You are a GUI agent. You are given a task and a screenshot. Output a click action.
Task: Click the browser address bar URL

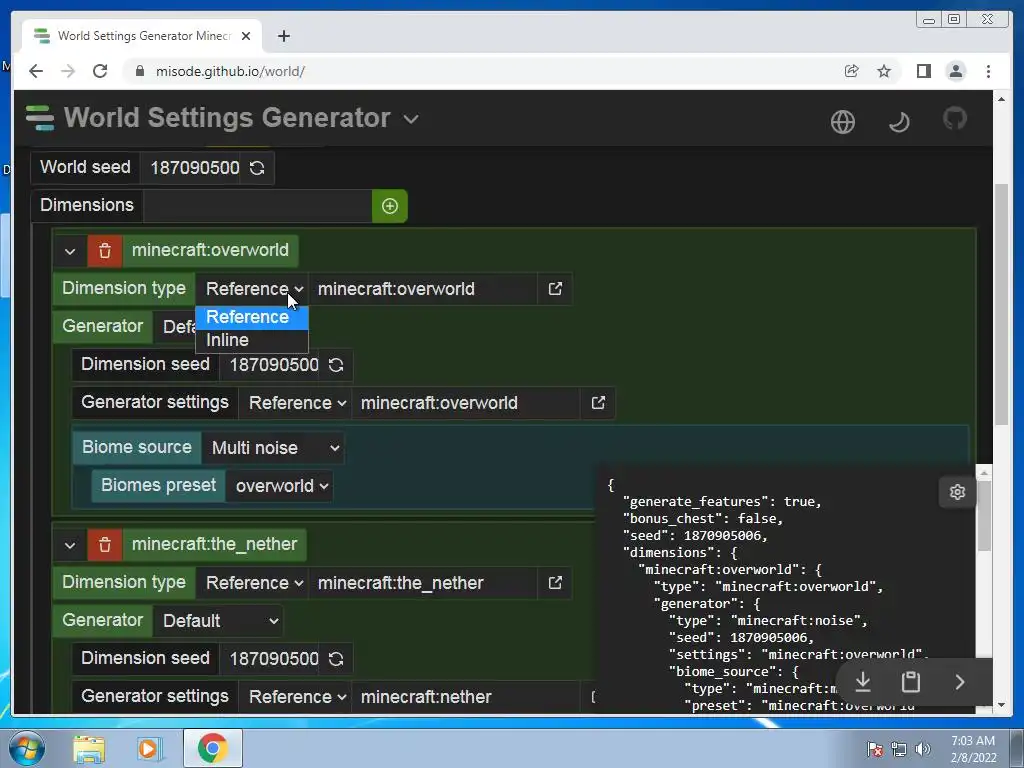[230, 71]
